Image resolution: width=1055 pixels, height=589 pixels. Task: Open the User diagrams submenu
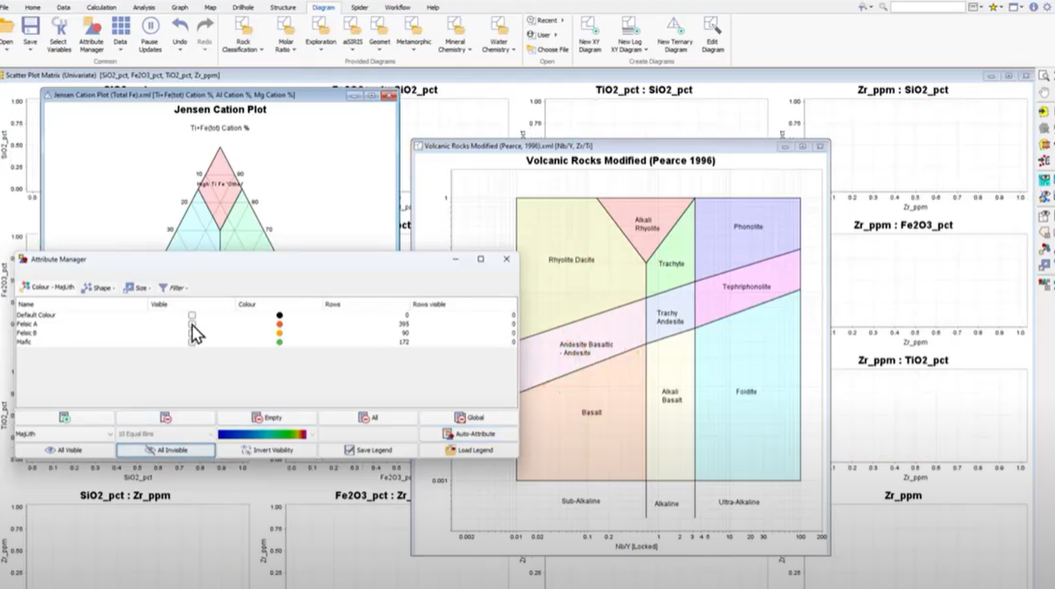coord(542,34)
